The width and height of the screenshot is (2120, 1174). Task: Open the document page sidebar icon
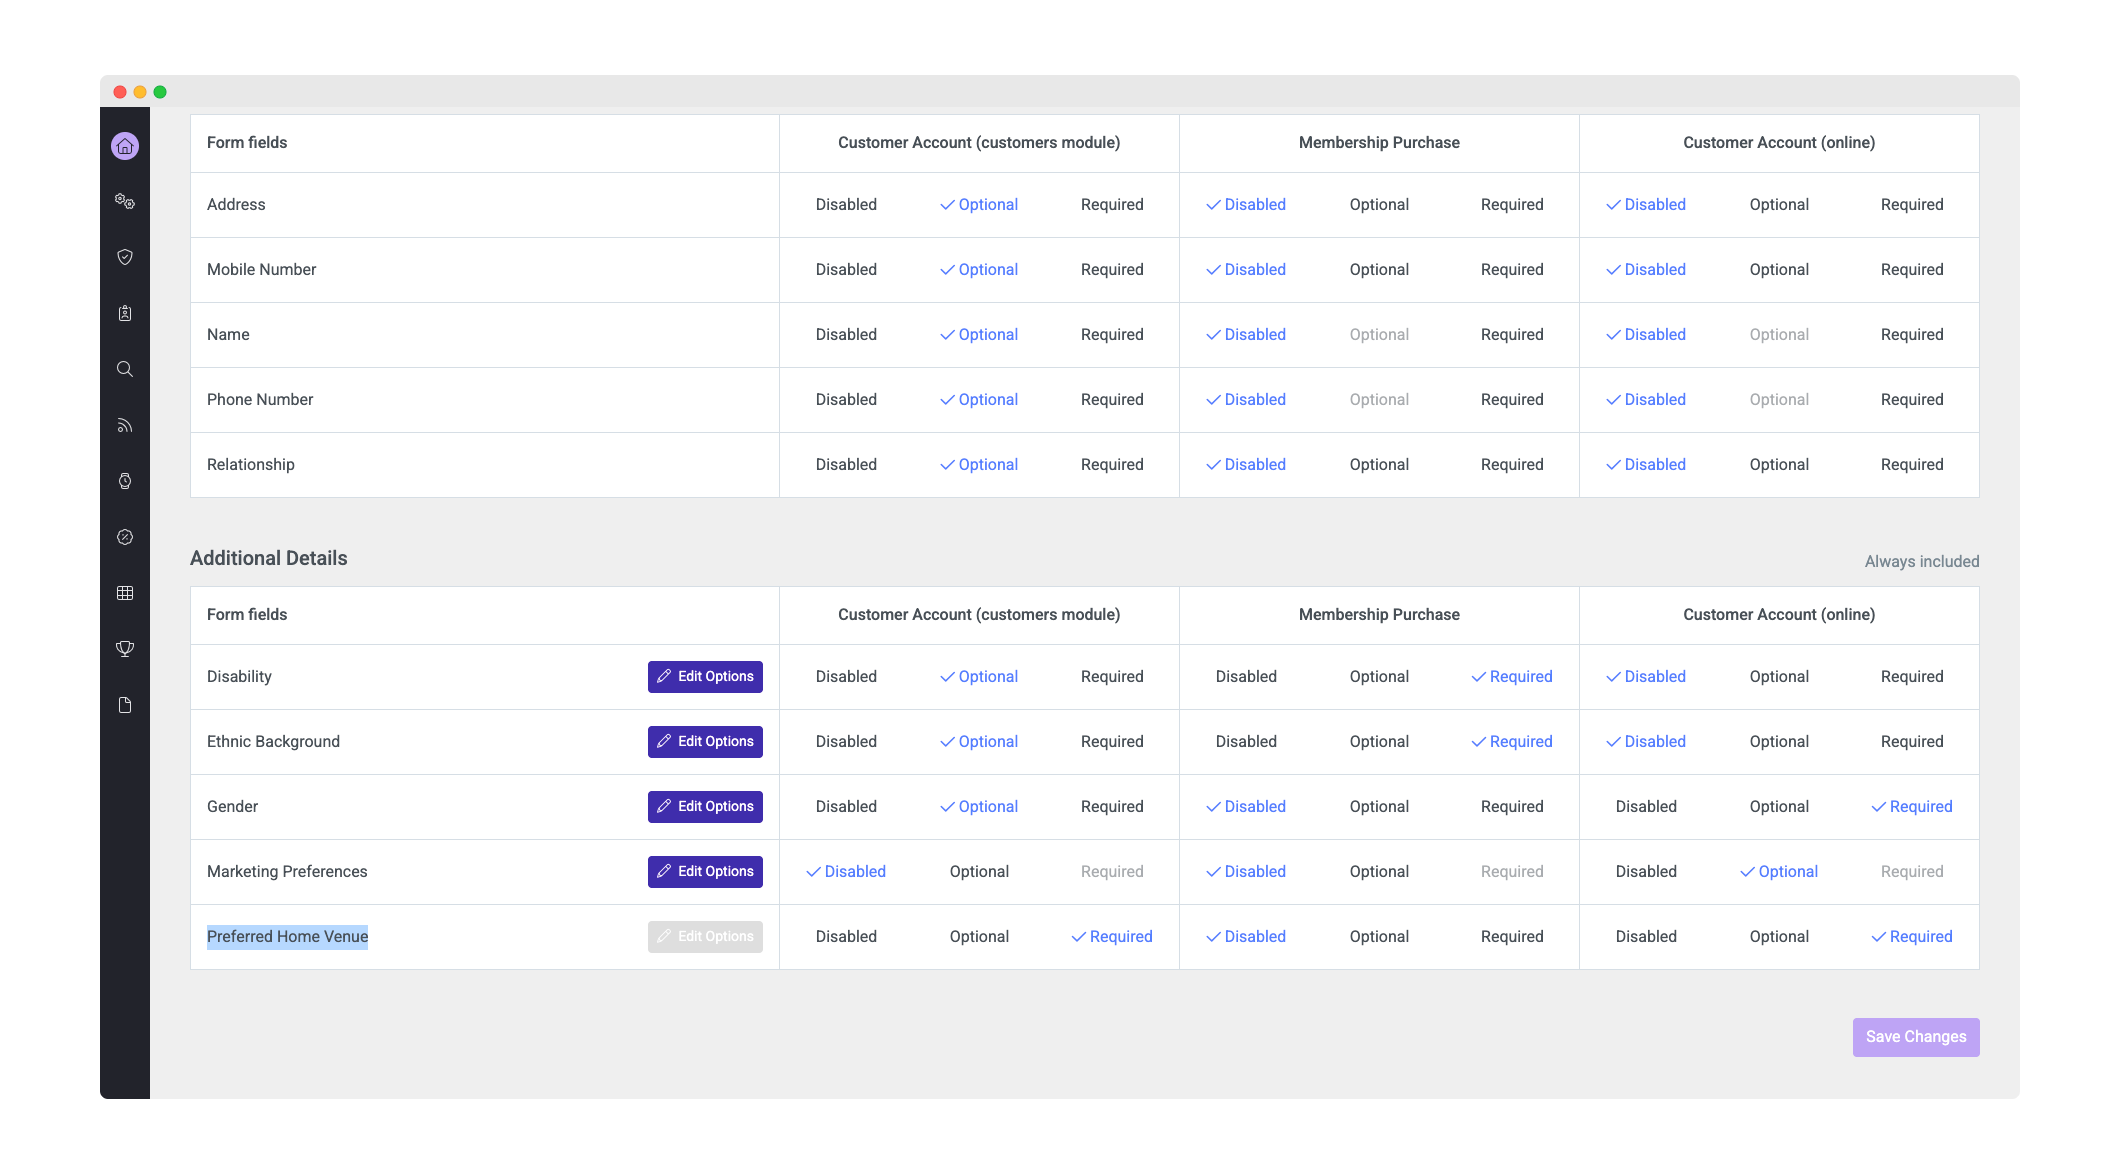coord(125,705)
